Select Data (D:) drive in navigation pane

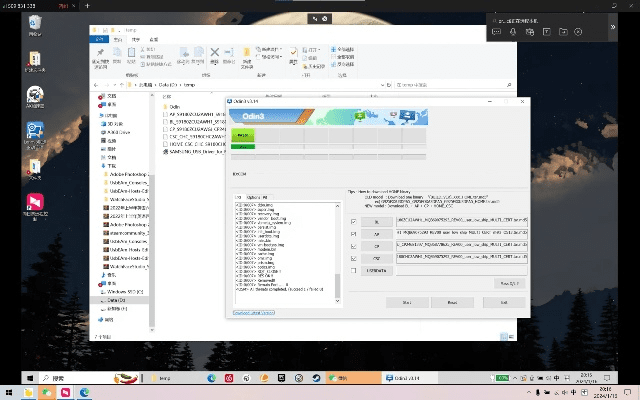pyautogui.click(x=115, y=299)
